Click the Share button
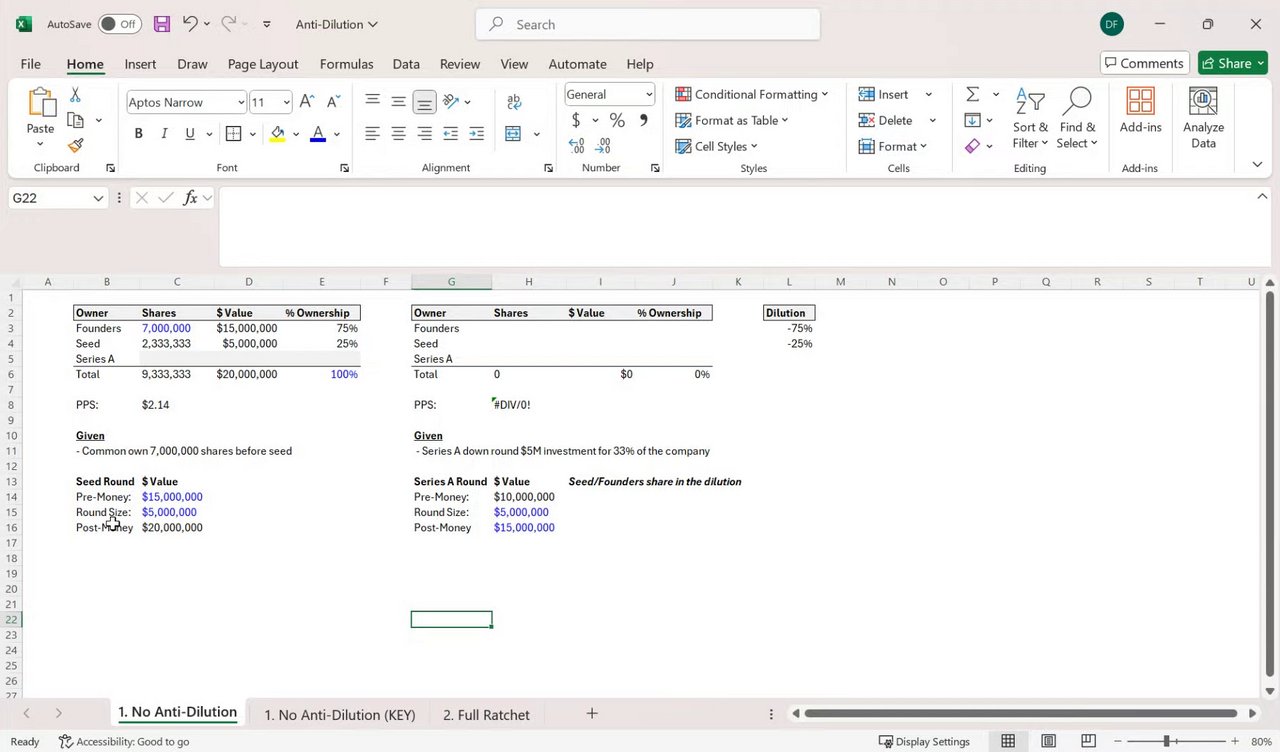The width and height of the screenshot is (1280, 752). [1233, 63]
